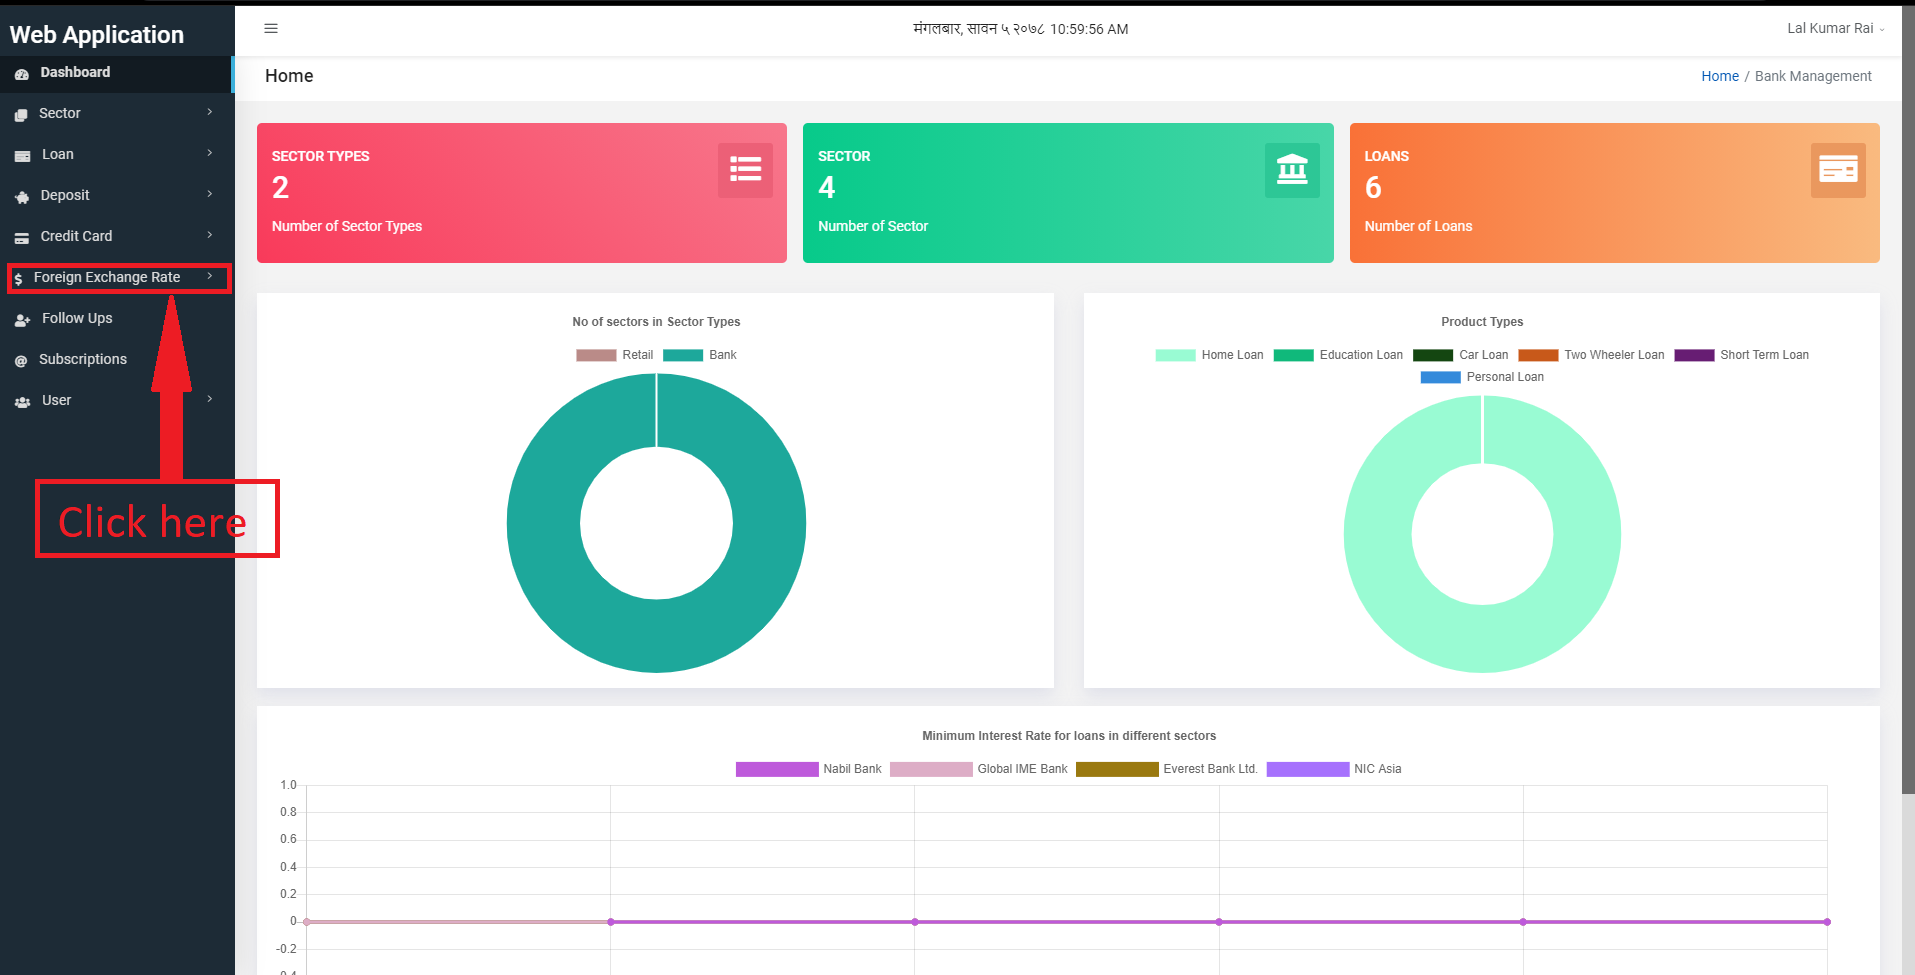Open Lal Kumar Rai user dropdown
The image size is (1915, 975).
pos(1835,29)
